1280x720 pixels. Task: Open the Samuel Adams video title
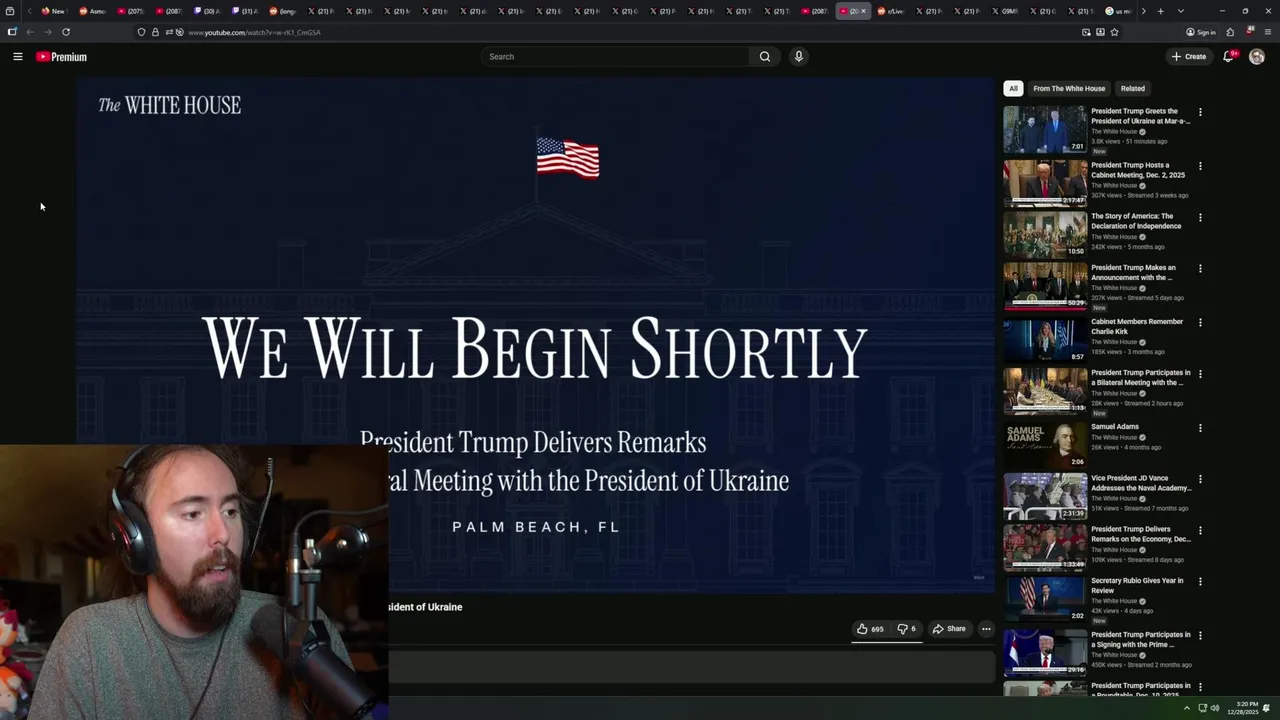point(1115,427)
